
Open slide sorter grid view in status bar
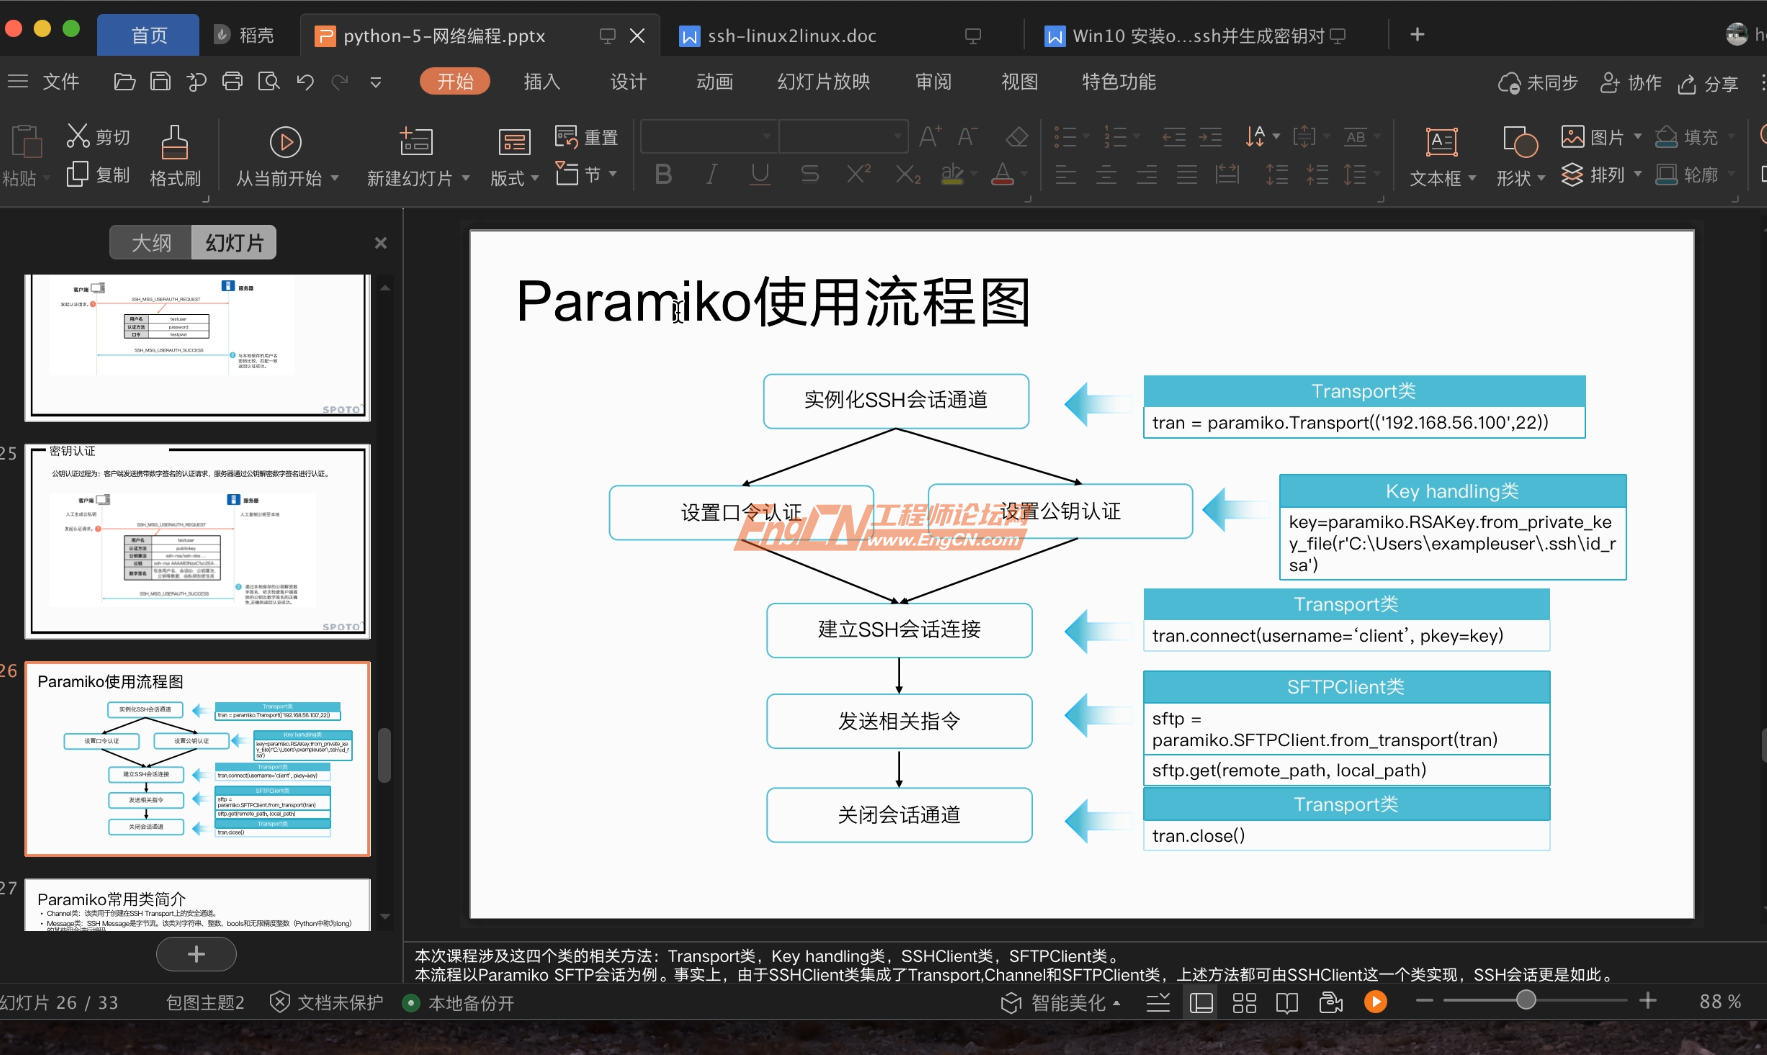click(1244, 1002)
